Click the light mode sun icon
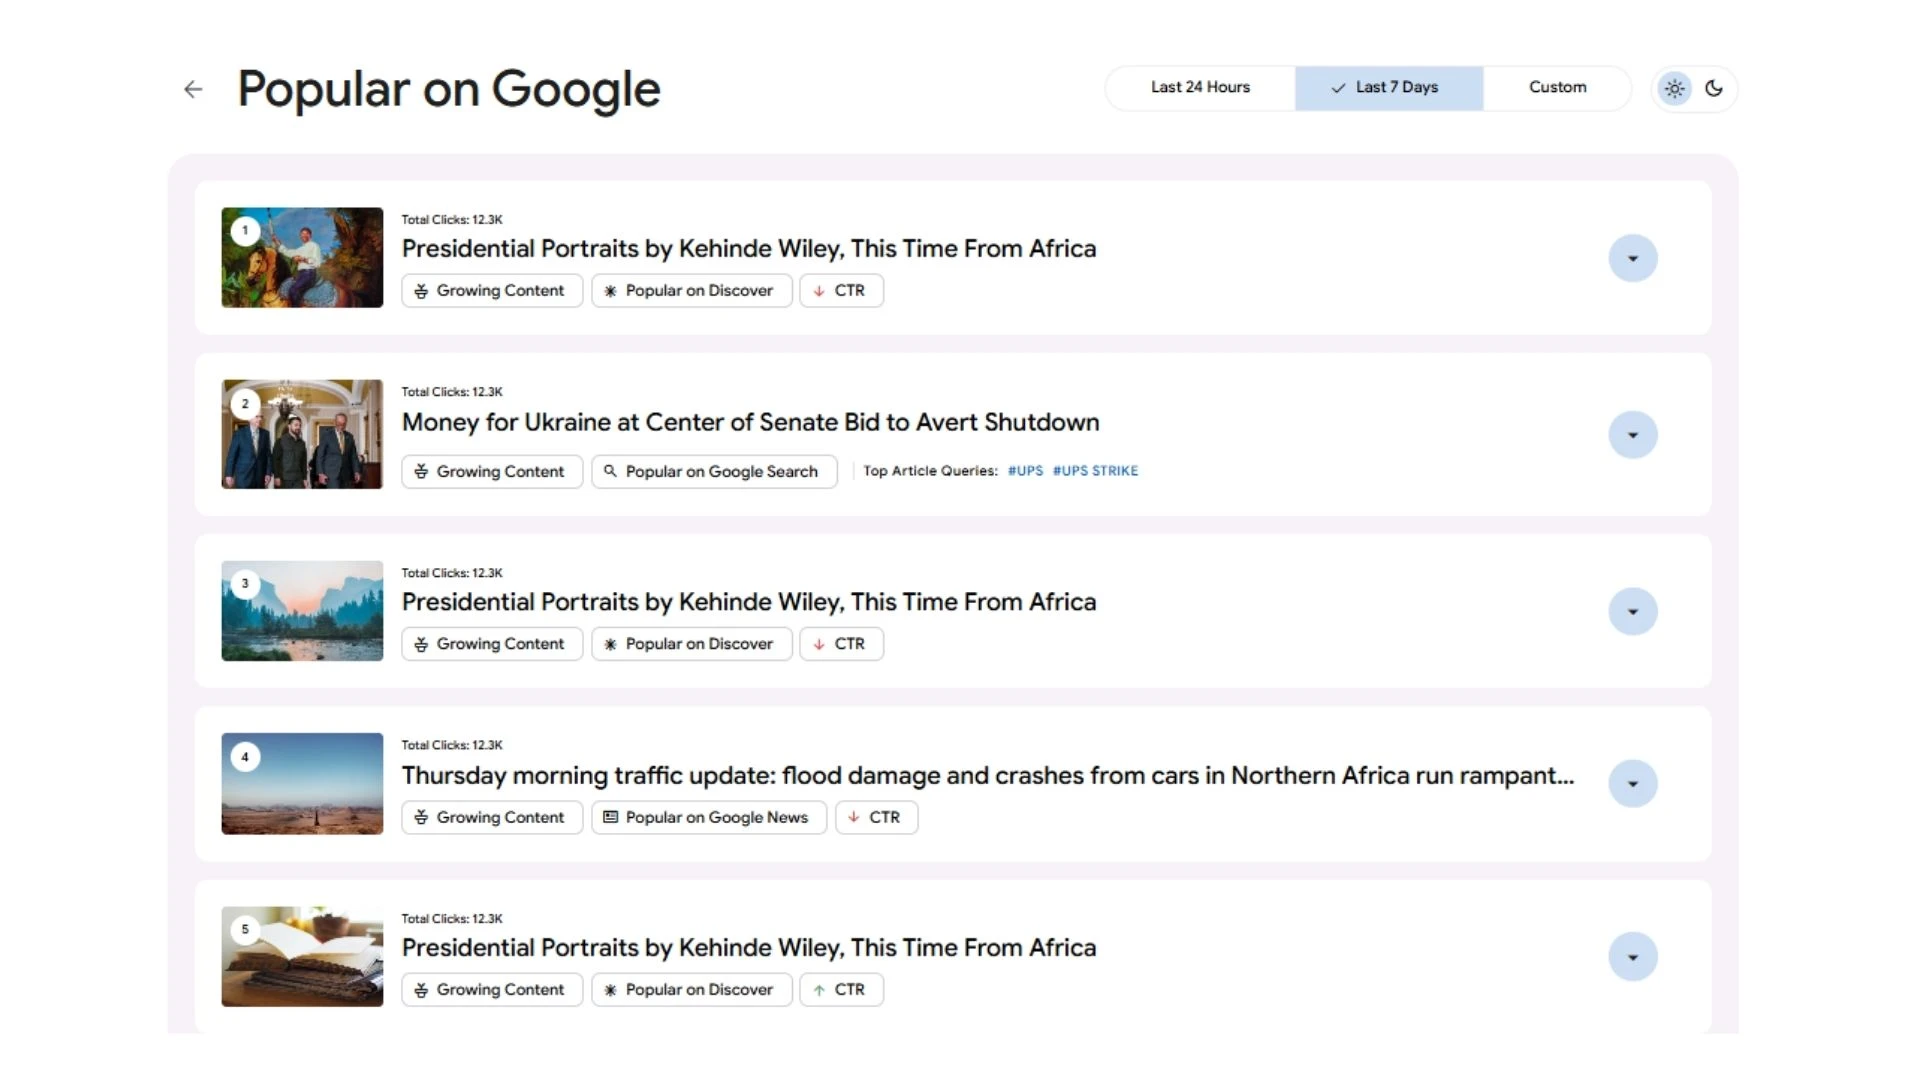This screenshot has height=1080, width=1920. click(x=1674, y=88)
